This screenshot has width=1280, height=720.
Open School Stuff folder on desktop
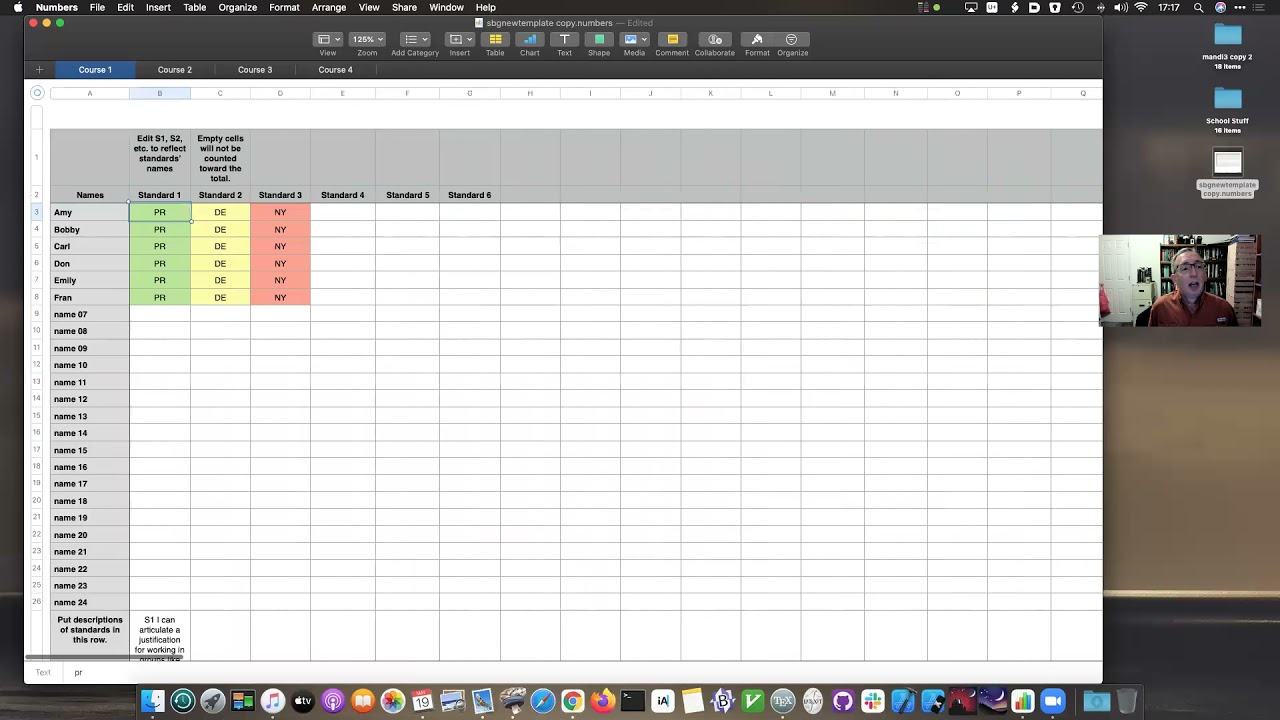1227,110
